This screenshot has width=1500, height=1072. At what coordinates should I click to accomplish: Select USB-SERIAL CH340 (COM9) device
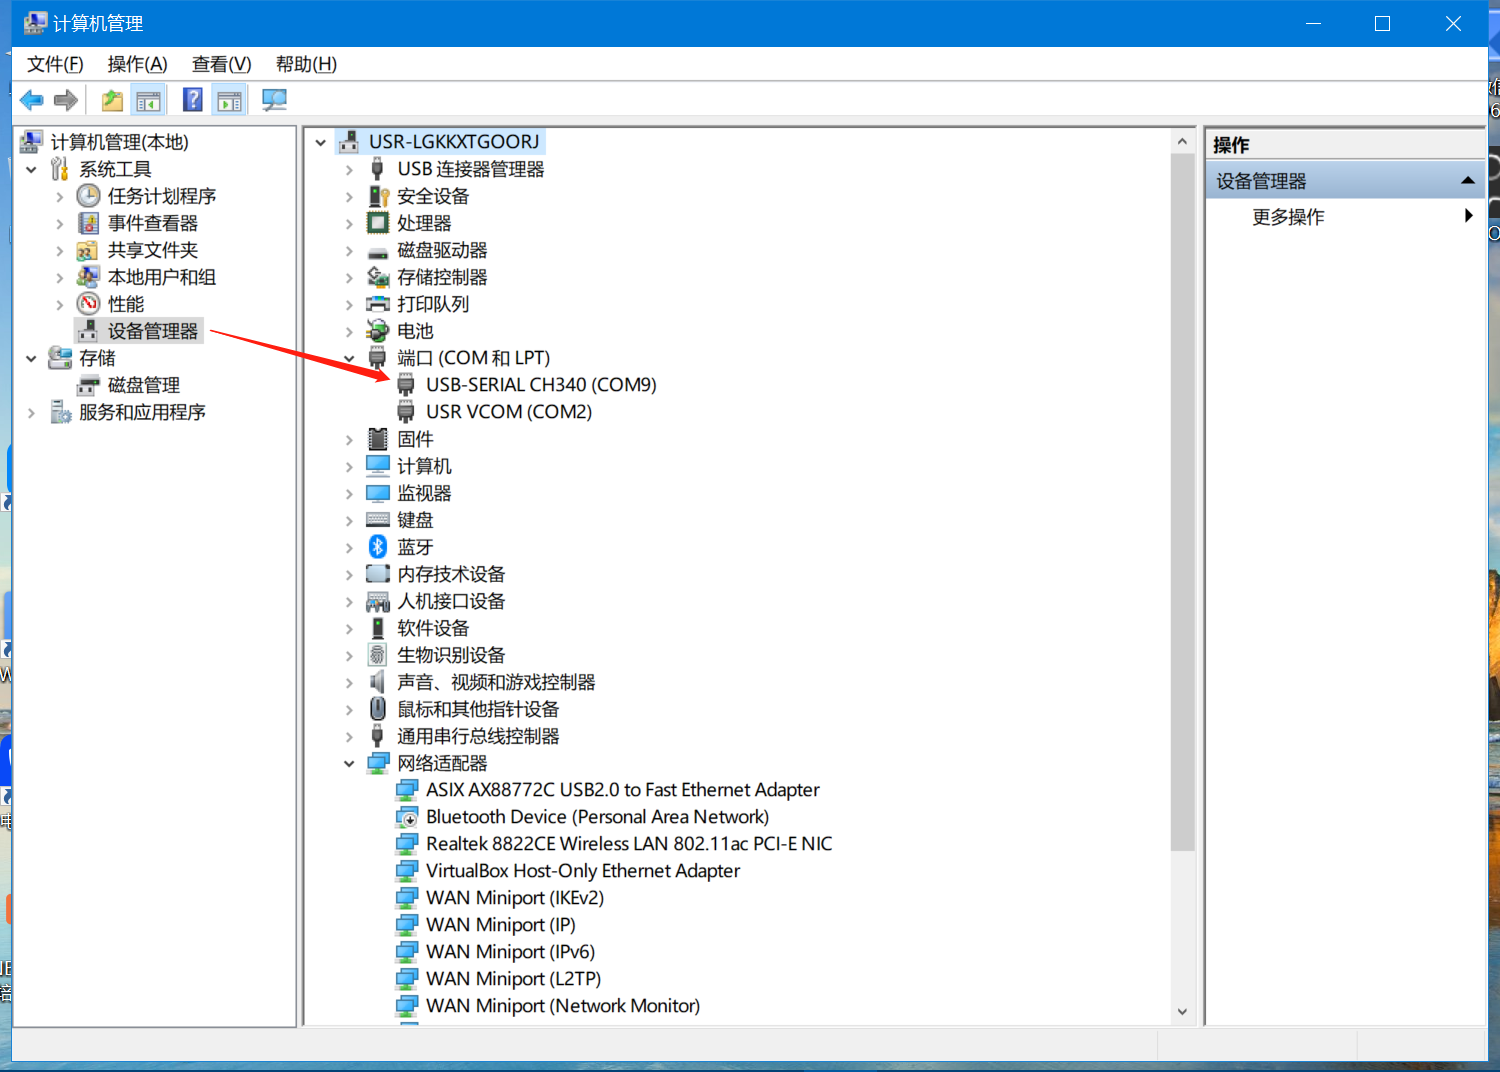pyautogui.click(x=540, y=385)
